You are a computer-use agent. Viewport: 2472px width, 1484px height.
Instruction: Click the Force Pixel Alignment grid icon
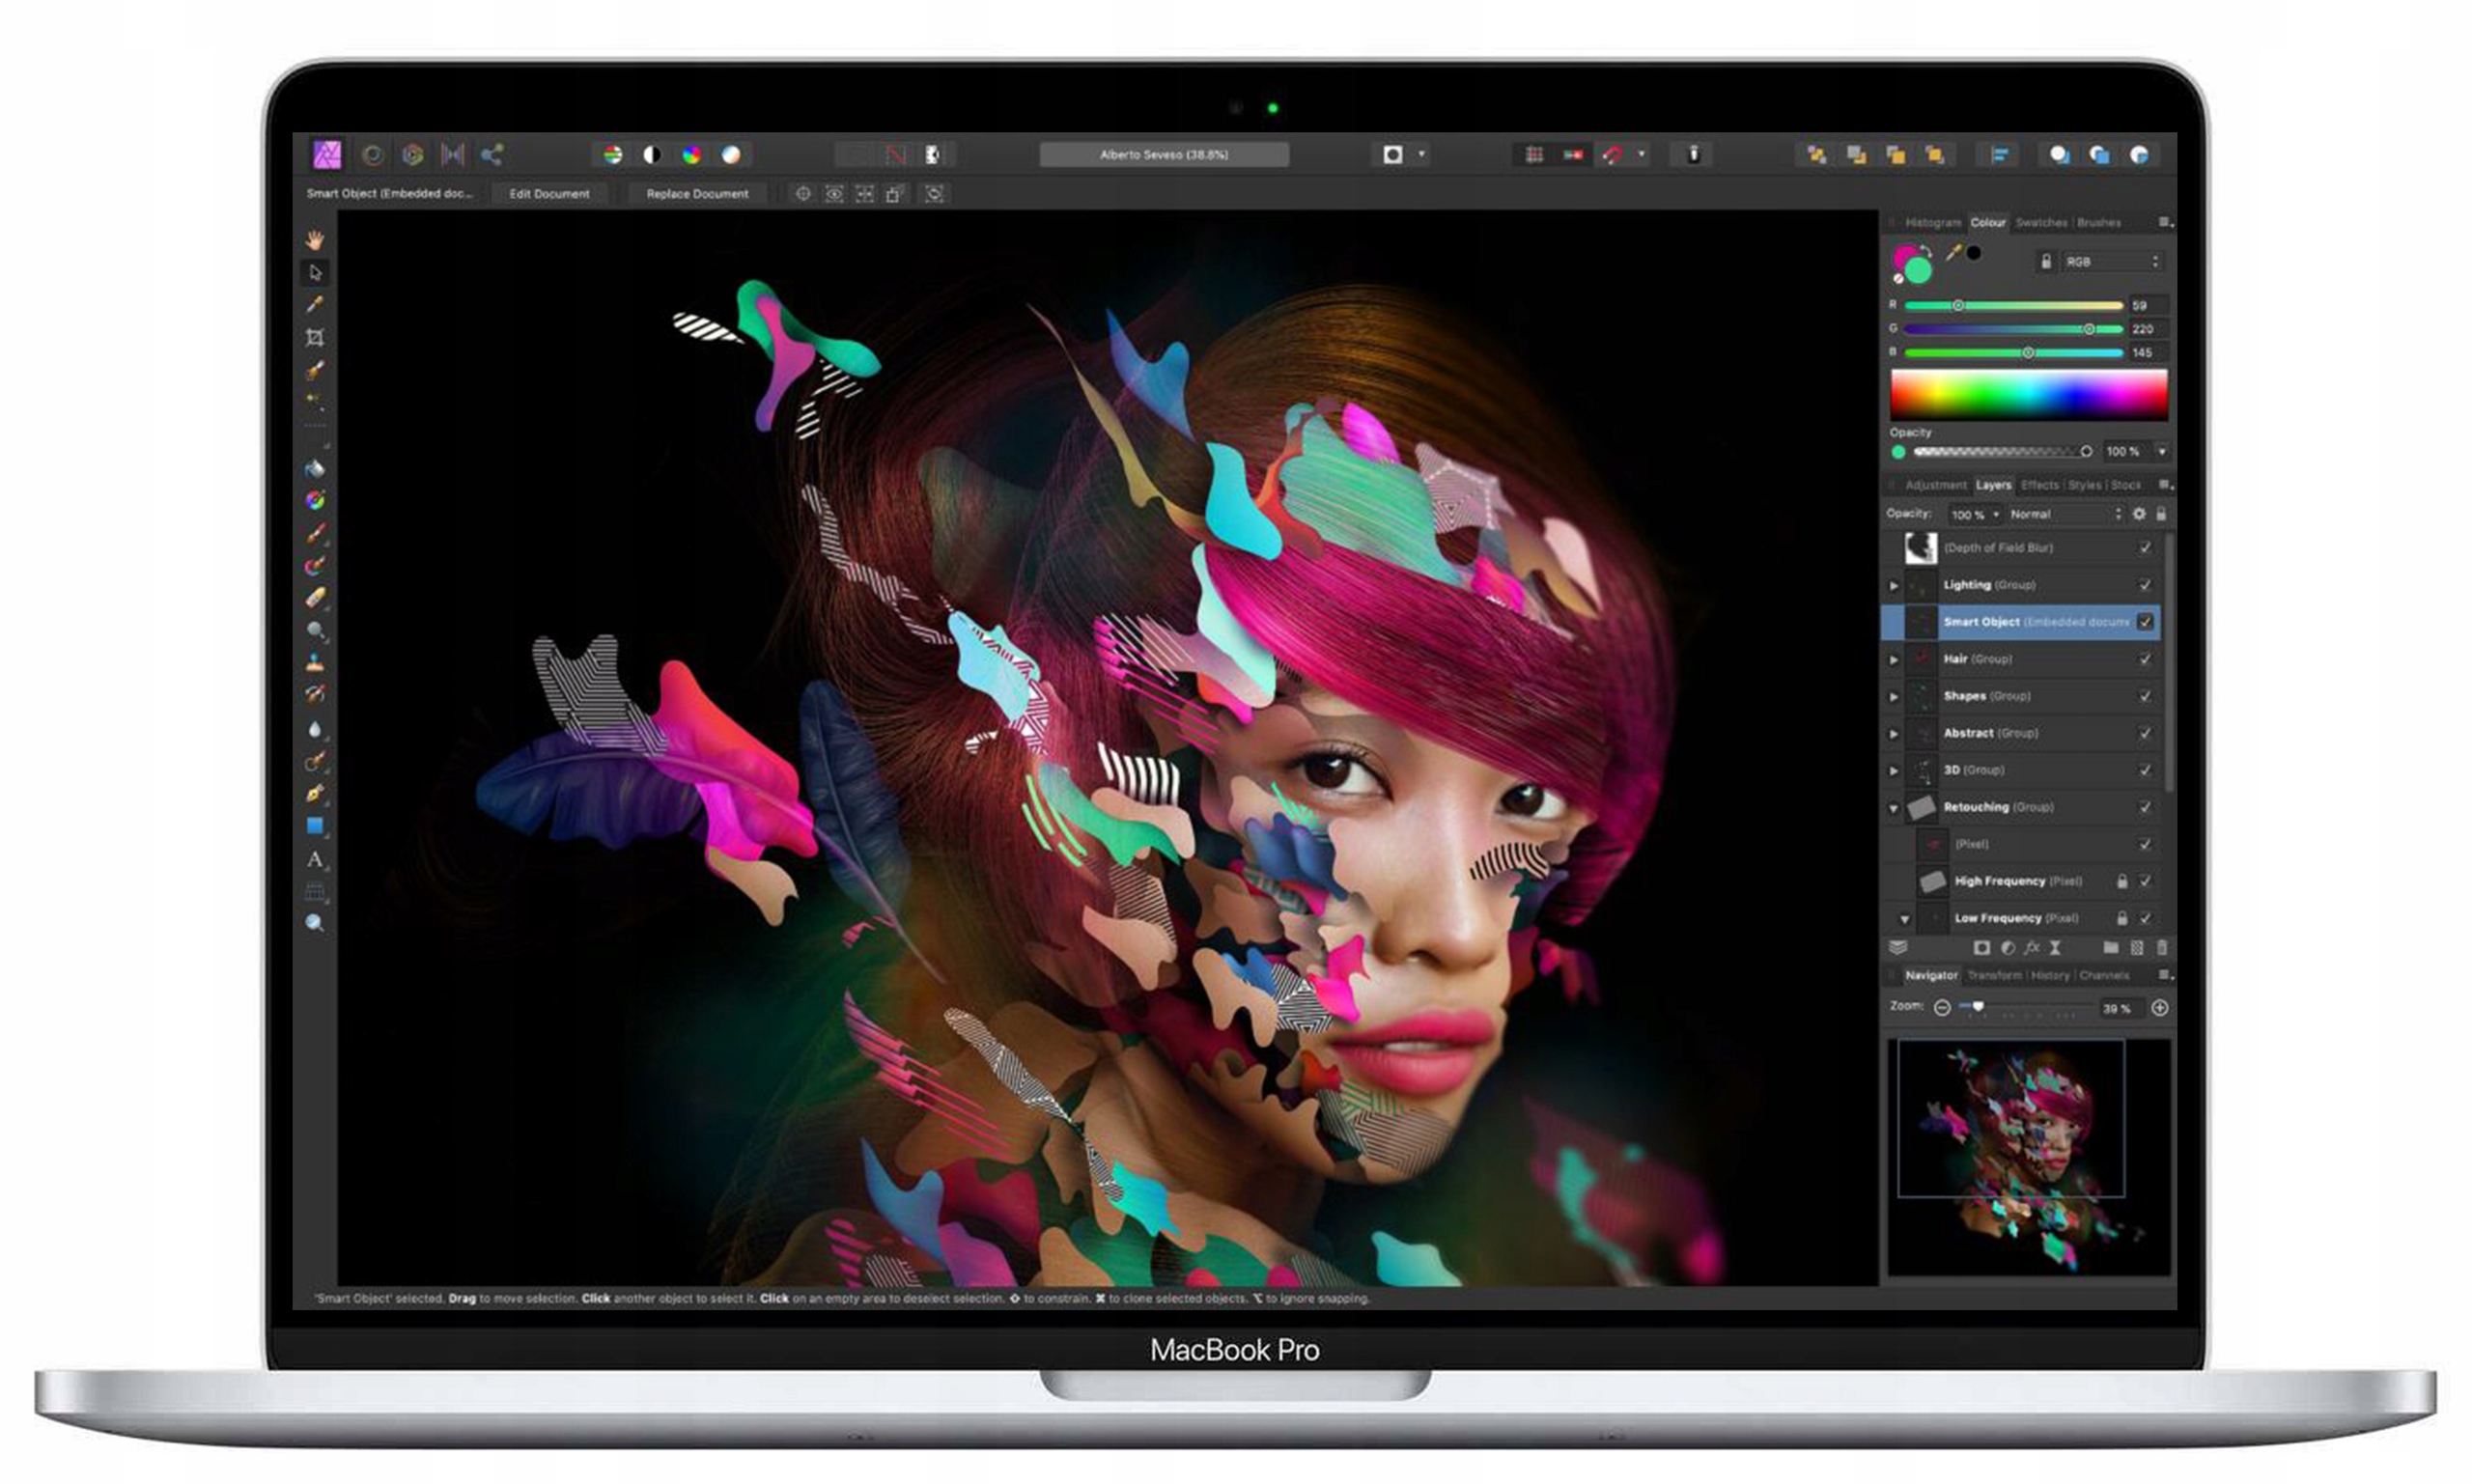point(1534,154)
